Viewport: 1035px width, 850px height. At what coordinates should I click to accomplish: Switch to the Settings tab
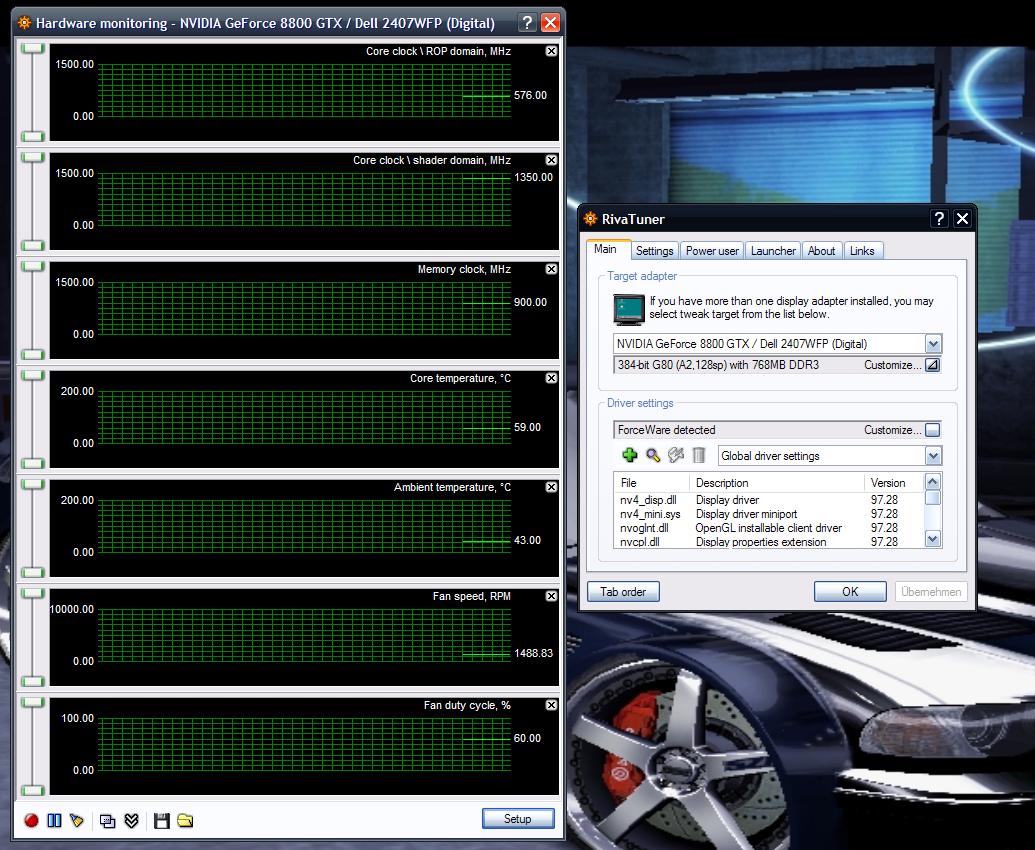(x=654, y=251)
